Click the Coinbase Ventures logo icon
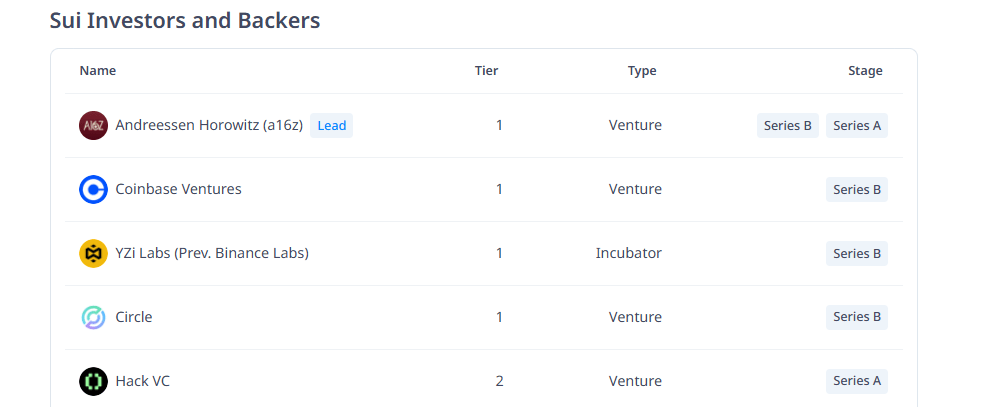This screenshot has width=996, height=407. 93,189
